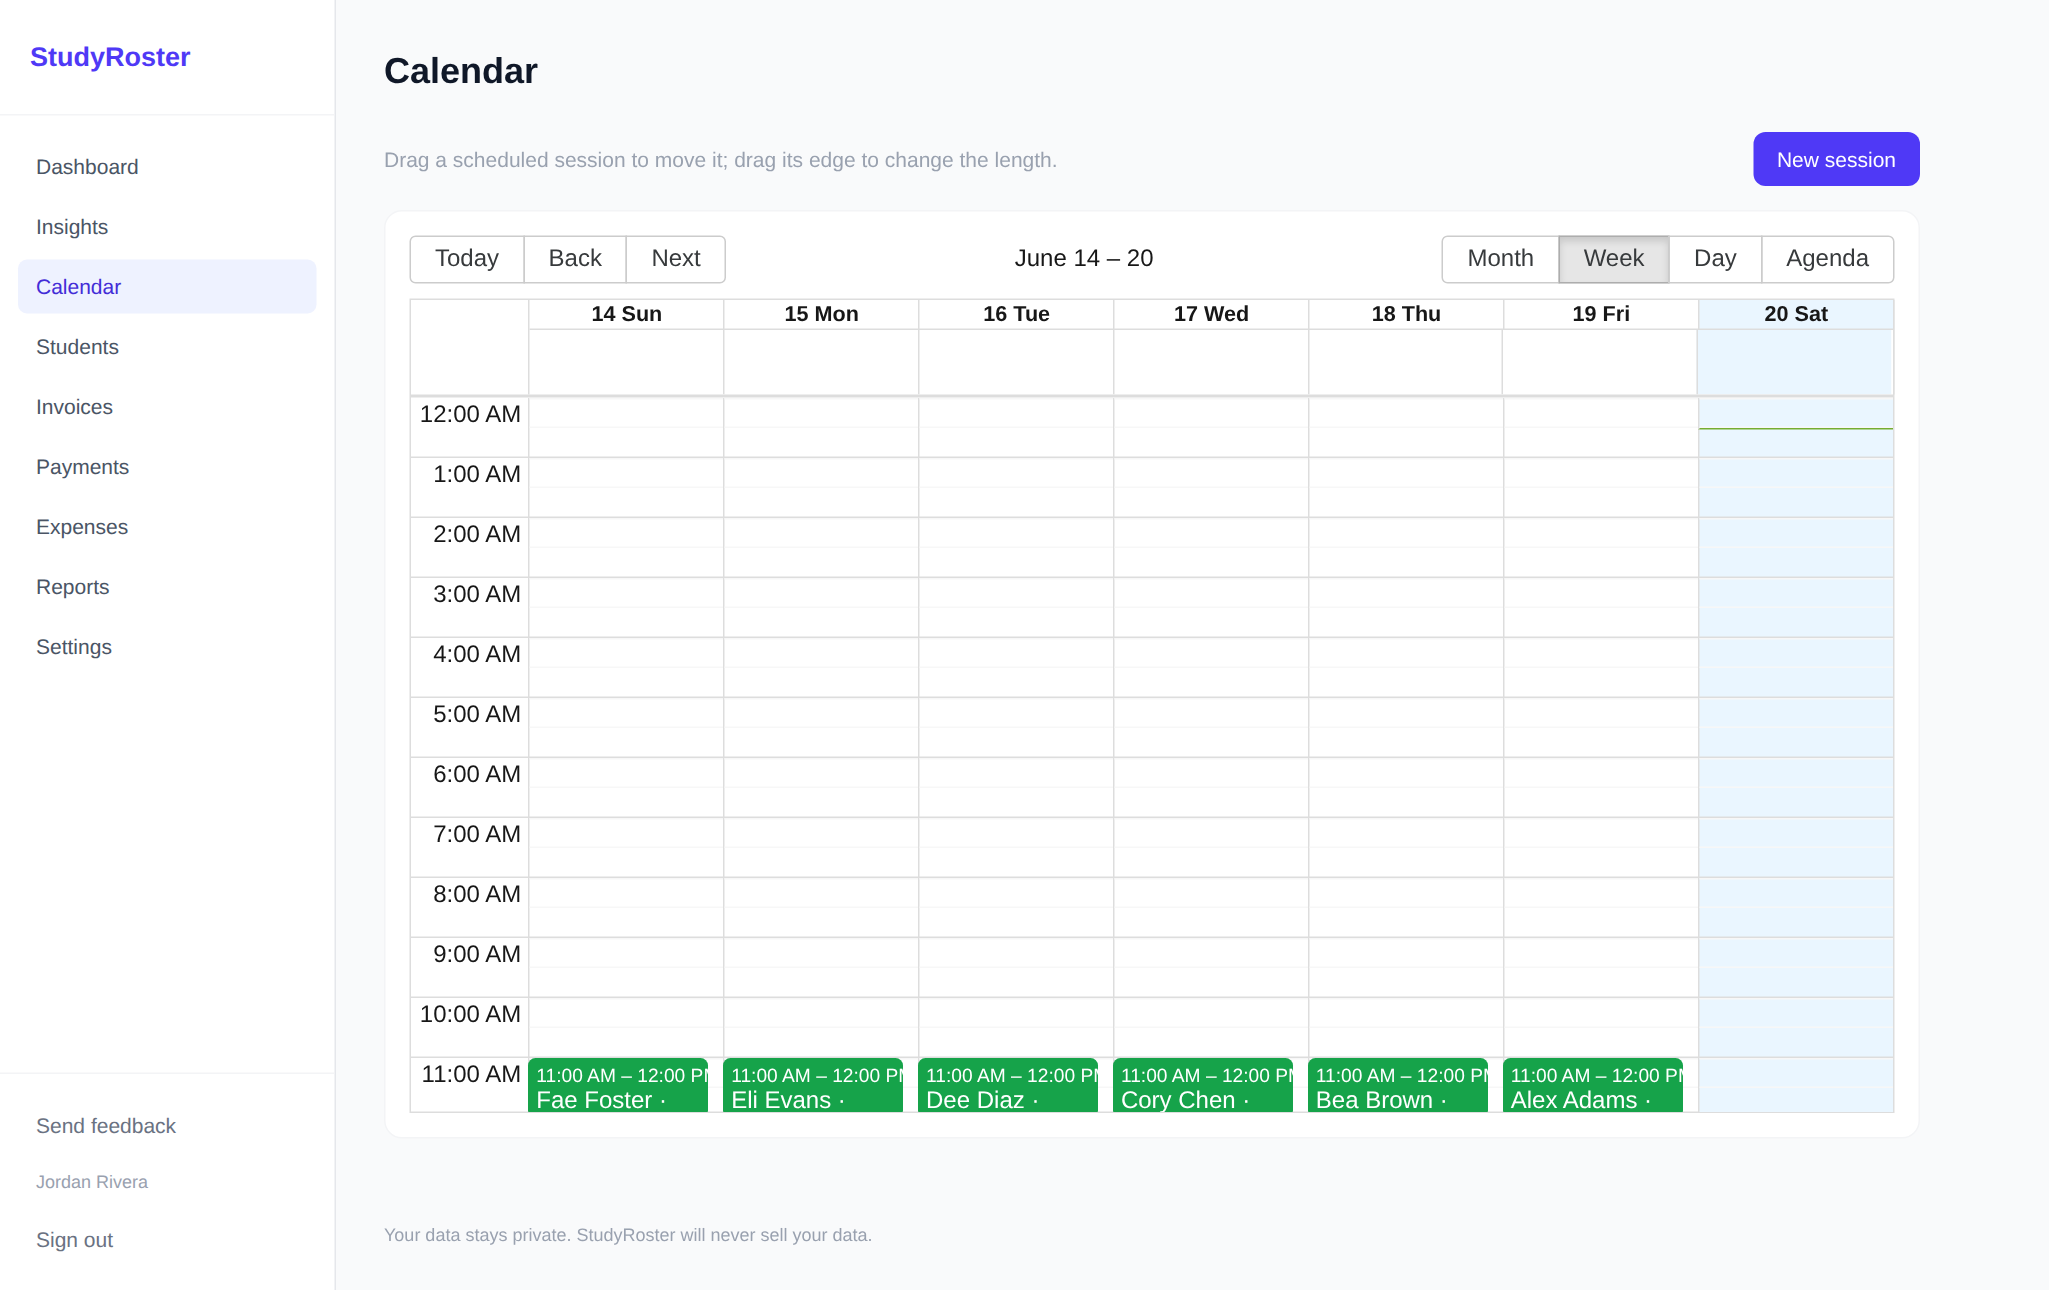The height and width of the screenshot is (1290, 2049).
Task: Click the Calendar page heading
Action: coord(461,71)
